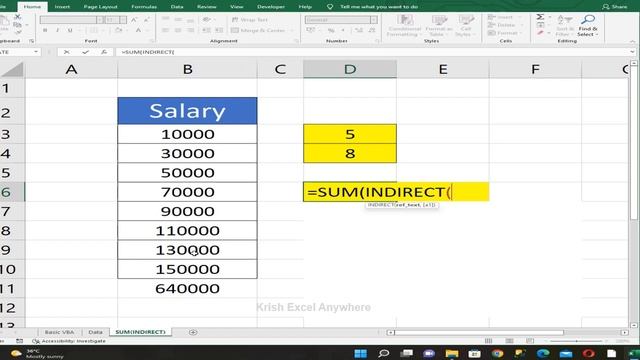The image size is (640, 360).
Task: Open Windows Start menu
Action: click(x=360, y=353)
